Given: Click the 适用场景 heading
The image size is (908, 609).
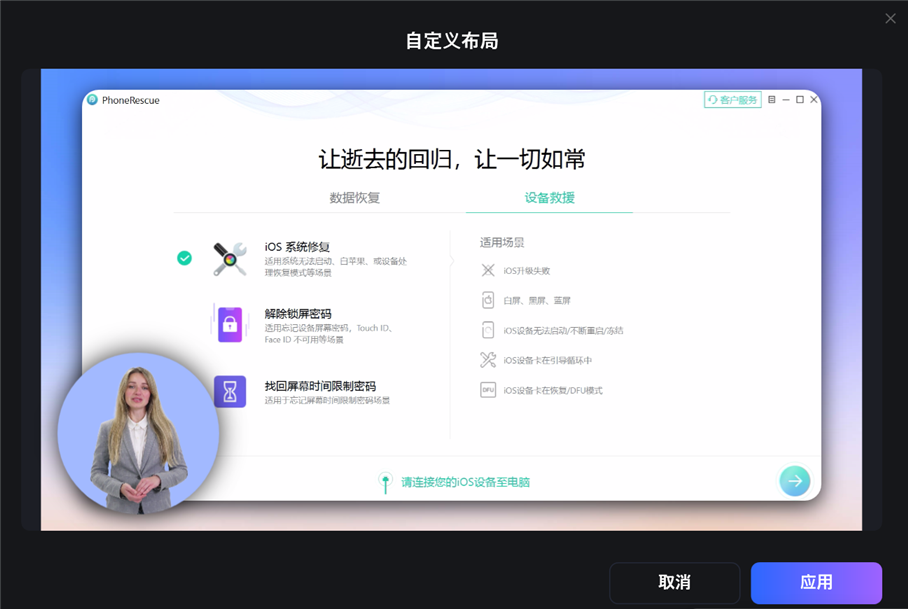Looking at the screenshot, I should click(502, 243).
